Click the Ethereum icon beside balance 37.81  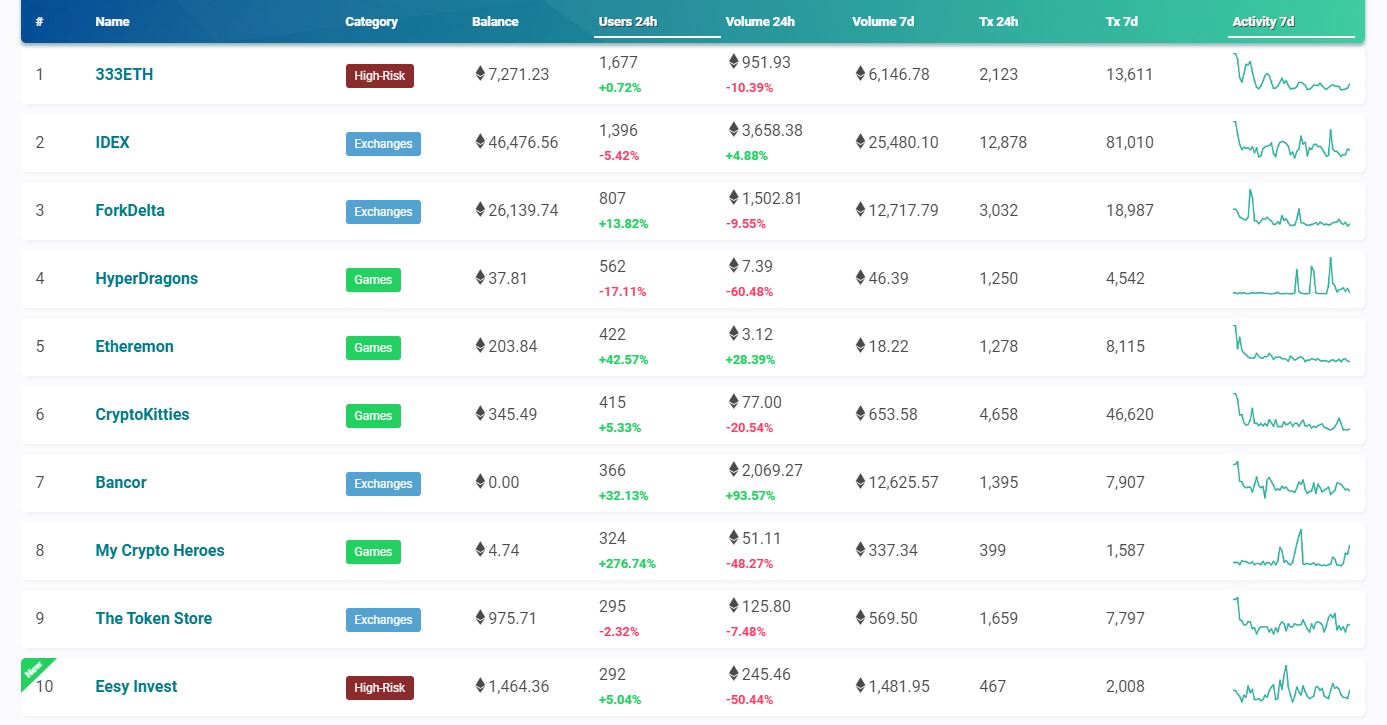click(x=480, y=278)
